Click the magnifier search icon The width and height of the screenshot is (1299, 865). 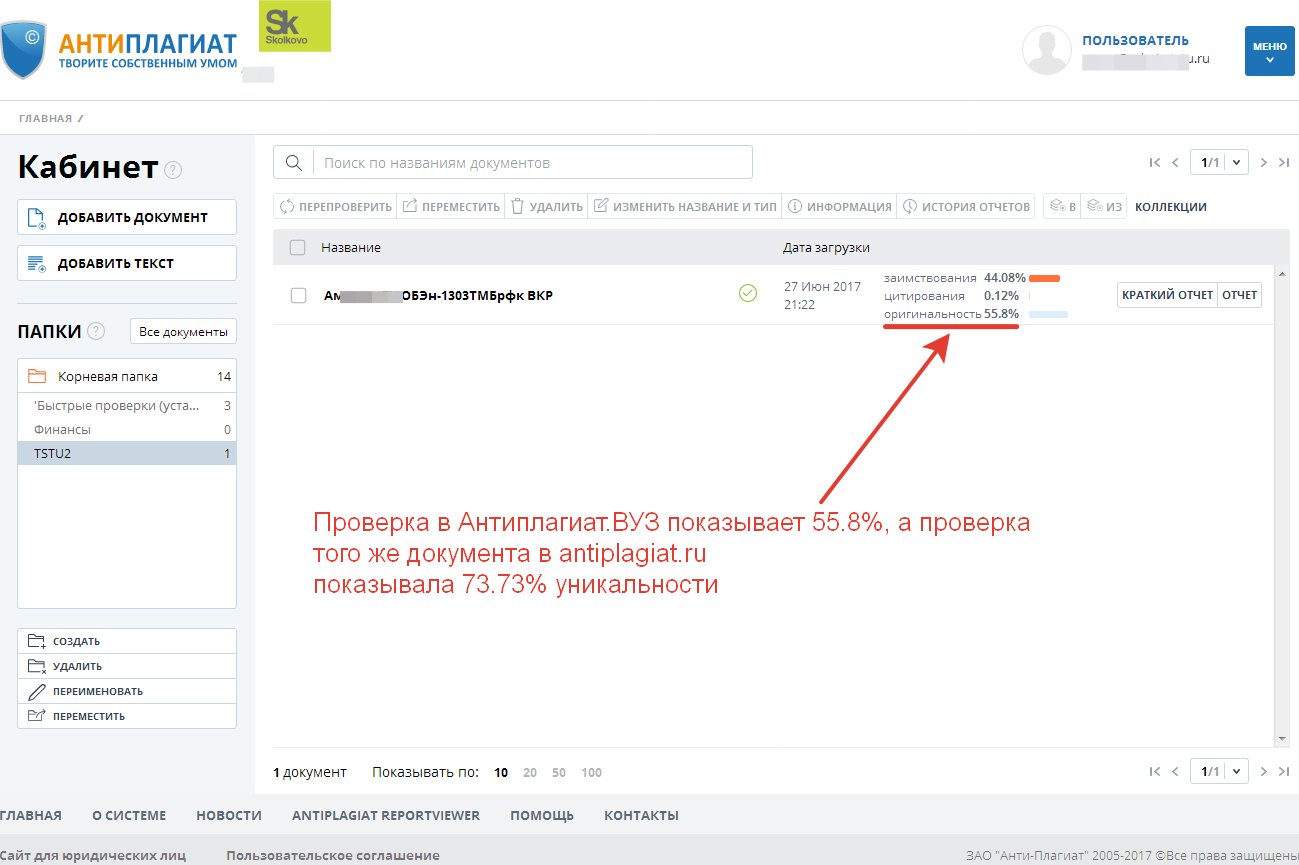[294, 162]
